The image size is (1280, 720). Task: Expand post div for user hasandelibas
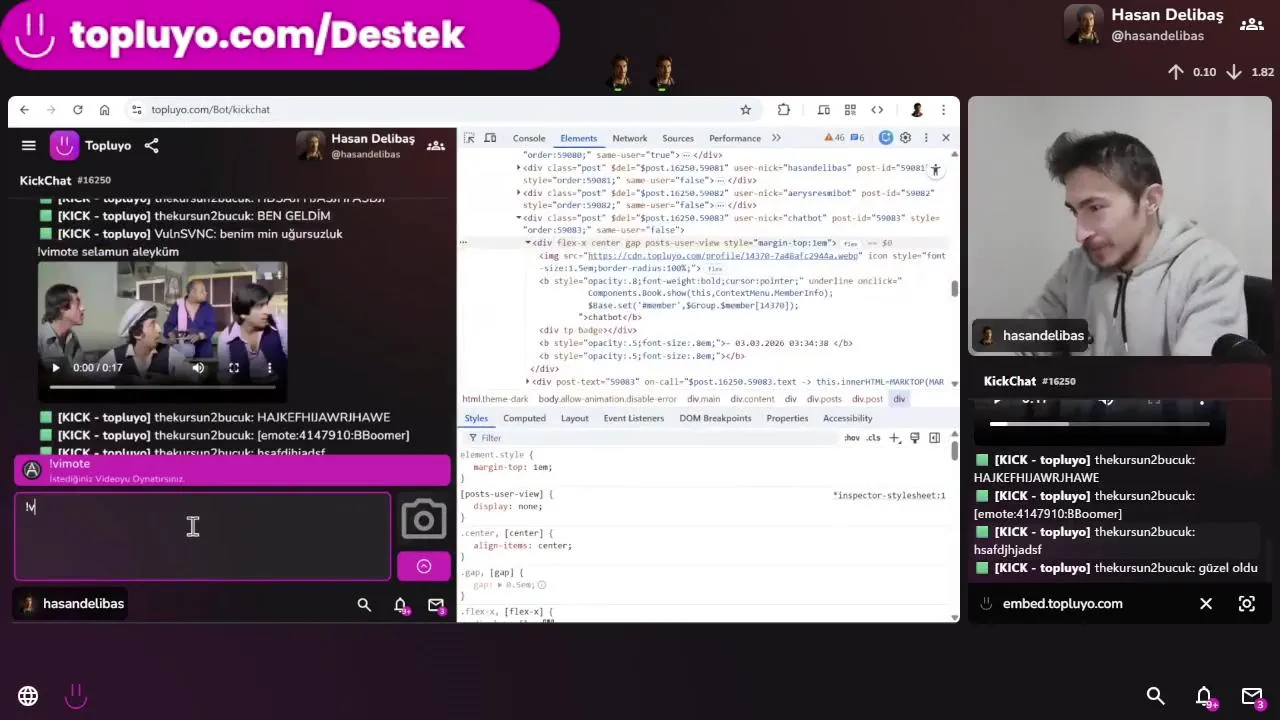pyautogui.click(x=519, y=168)
